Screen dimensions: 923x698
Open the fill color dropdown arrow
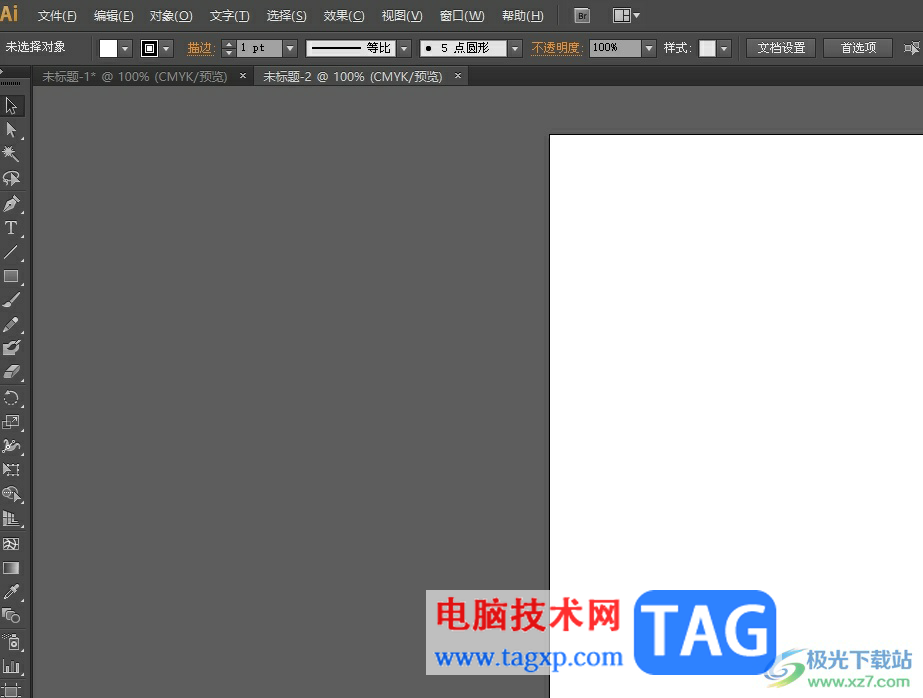click(125, 48)
